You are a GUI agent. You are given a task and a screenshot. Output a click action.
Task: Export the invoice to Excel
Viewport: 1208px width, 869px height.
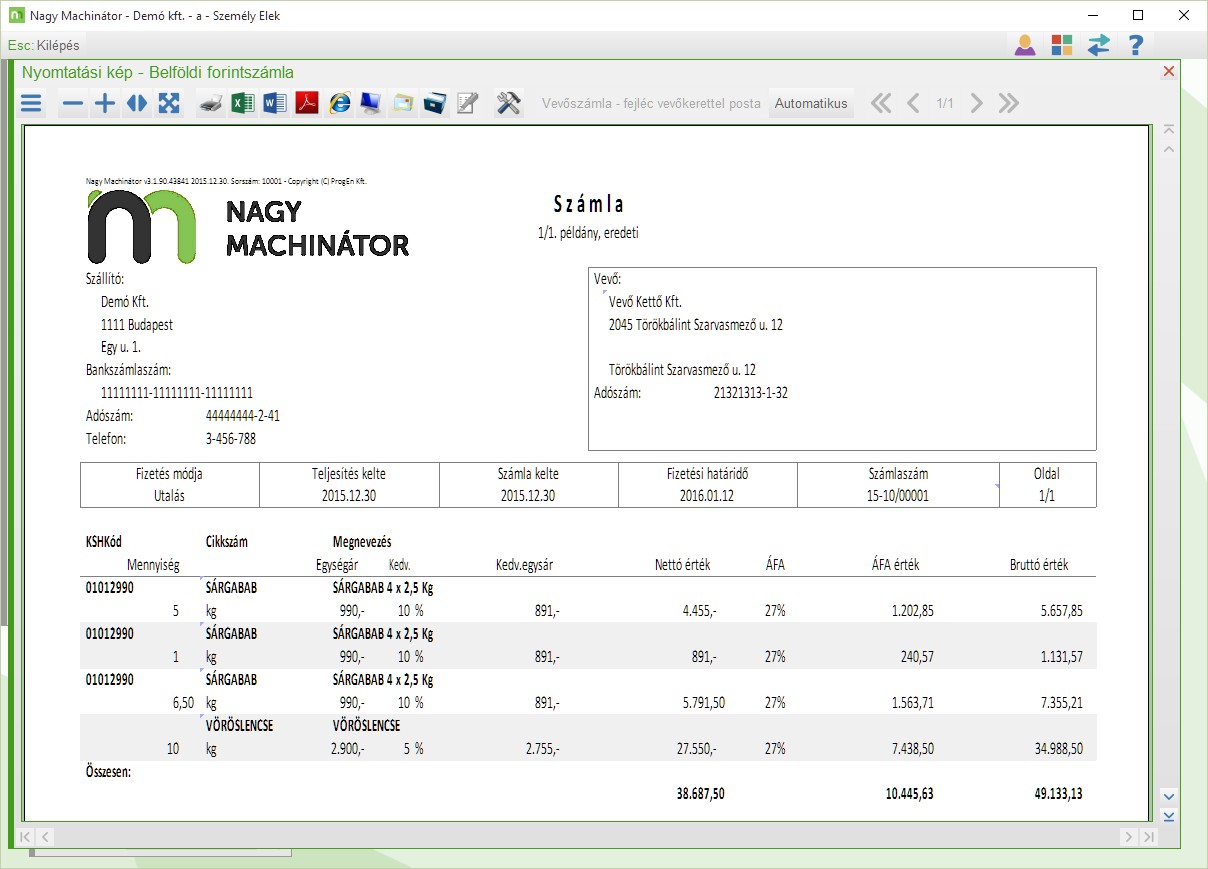(x=242, y=104)
